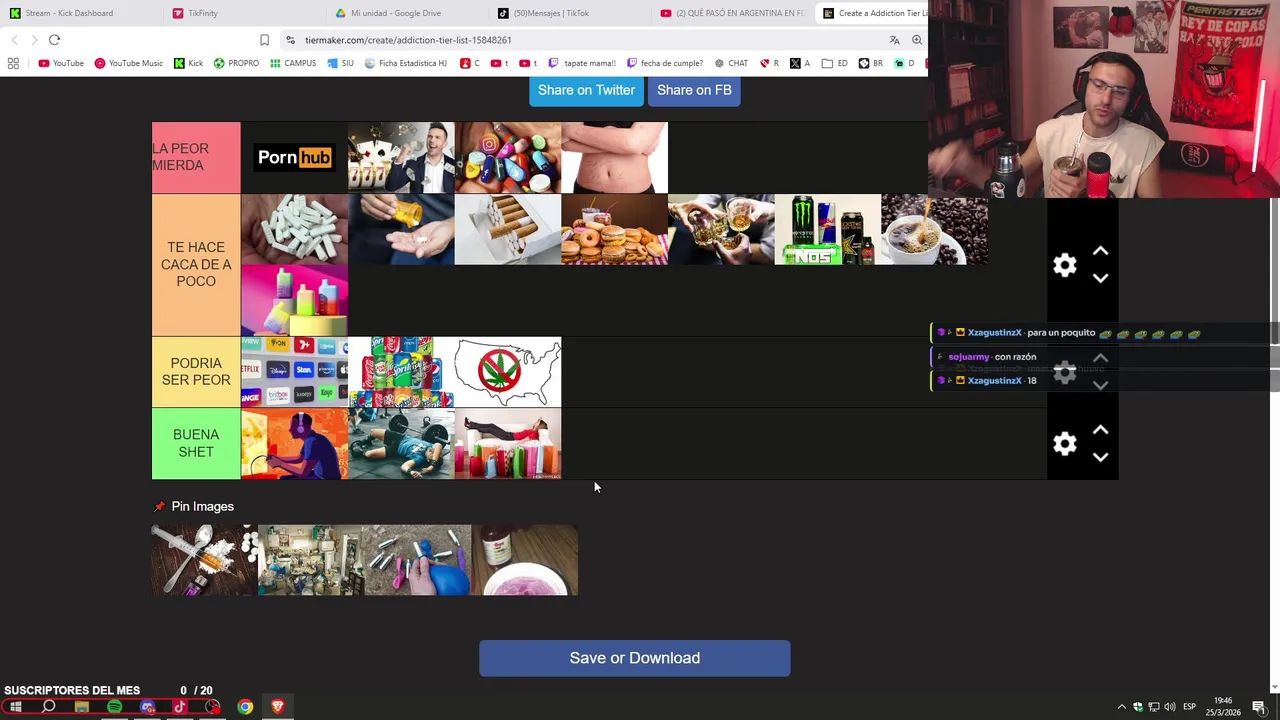This screenshot has width=1280, height=720.
Task: Open the browser apps grid icon
Action: 13,63
